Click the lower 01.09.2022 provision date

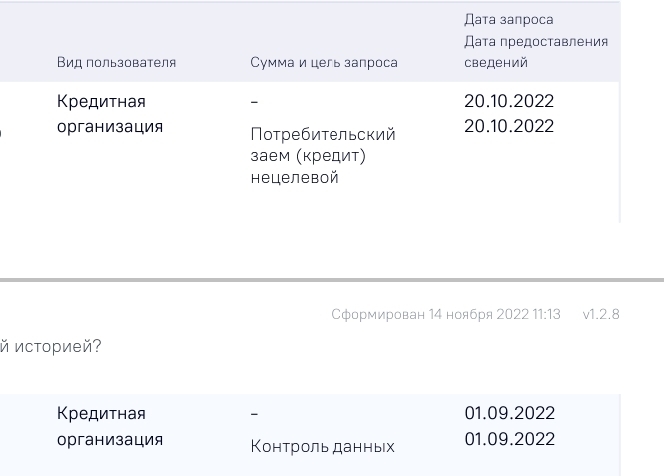pyautogui.click(x=509, y=439)
